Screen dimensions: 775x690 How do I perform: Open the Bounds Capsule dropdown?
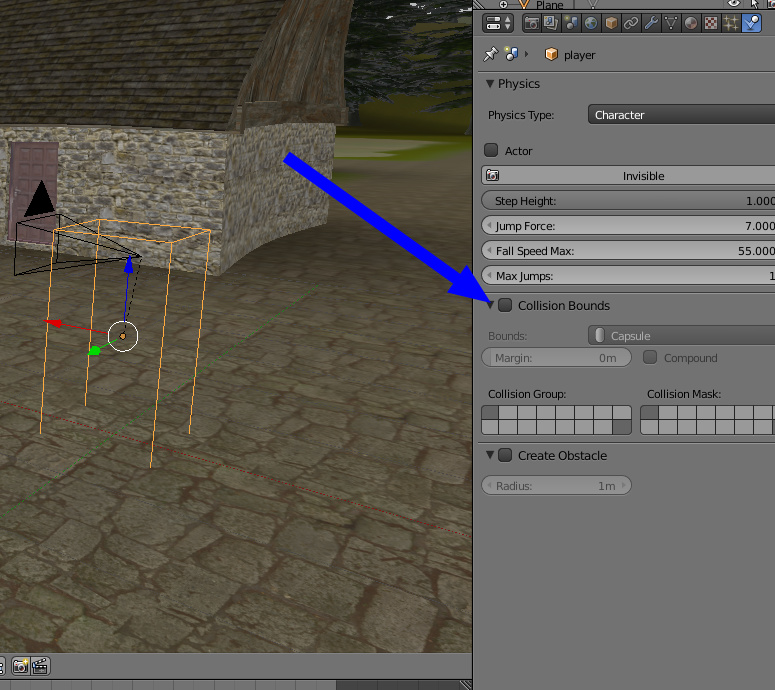click(x=682, y=336)
